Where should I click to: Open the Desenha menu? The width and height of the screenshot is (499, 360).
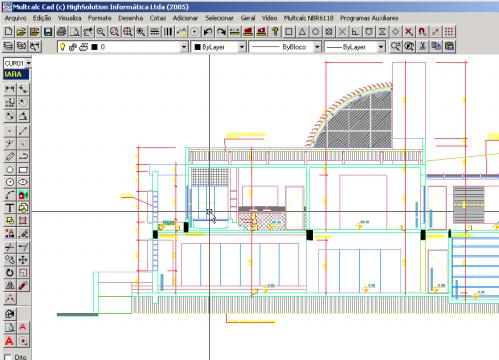tap(130, 18)
